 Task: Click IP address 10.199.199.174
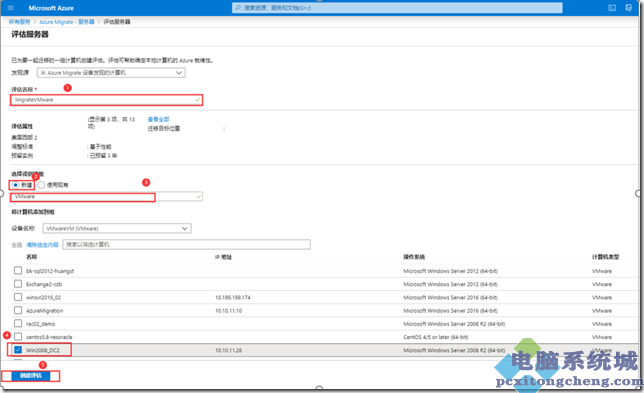click(x=233, y=297)
